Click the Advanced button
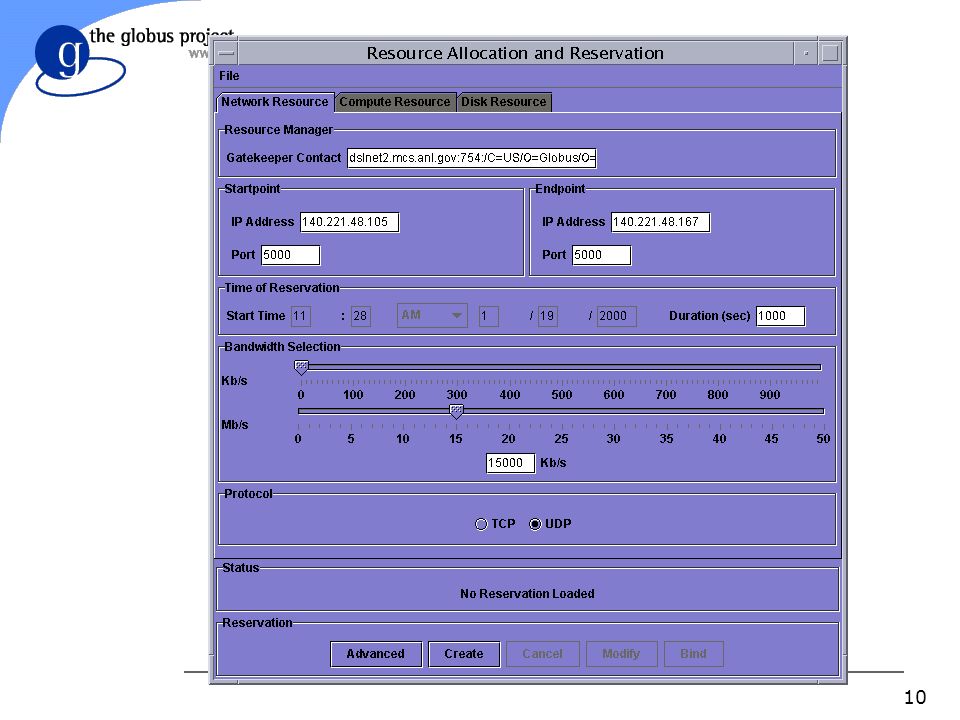This screenshot has height=720, width=960. pos(376,654)
